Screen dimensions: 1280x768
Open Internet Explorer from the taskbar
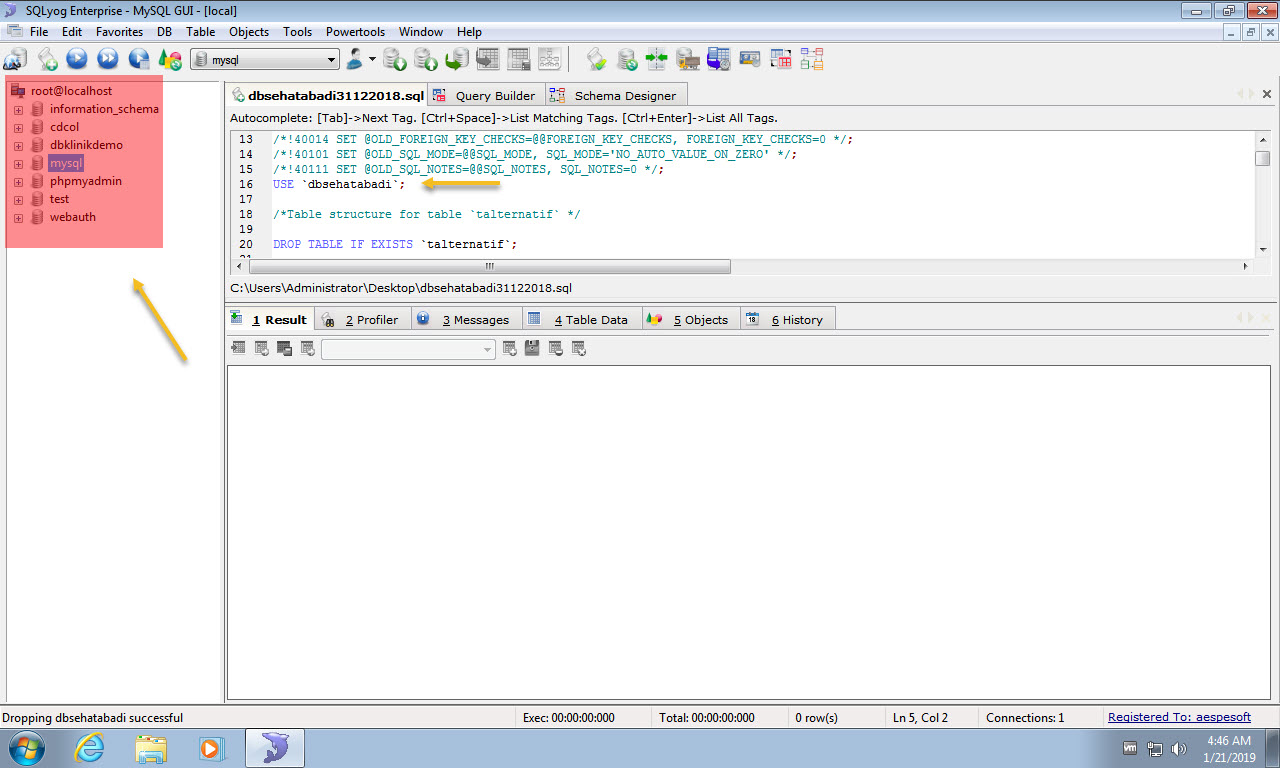90,747
